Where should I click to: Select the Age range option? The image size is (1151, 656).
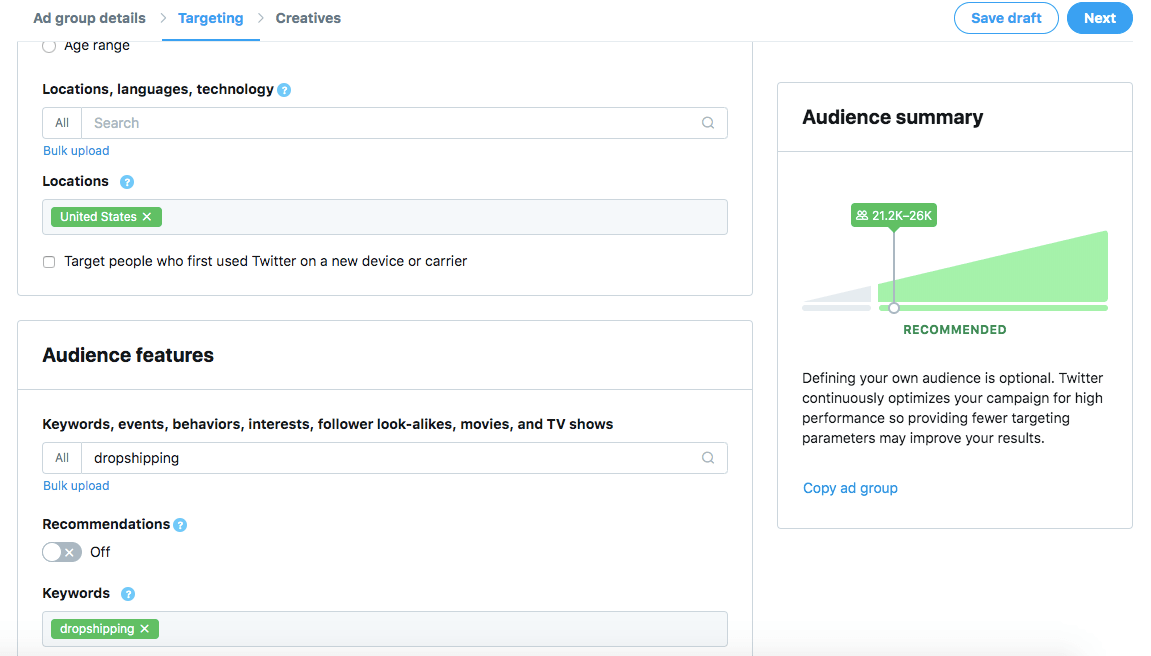pyautogui.click(x=48, y=45)
